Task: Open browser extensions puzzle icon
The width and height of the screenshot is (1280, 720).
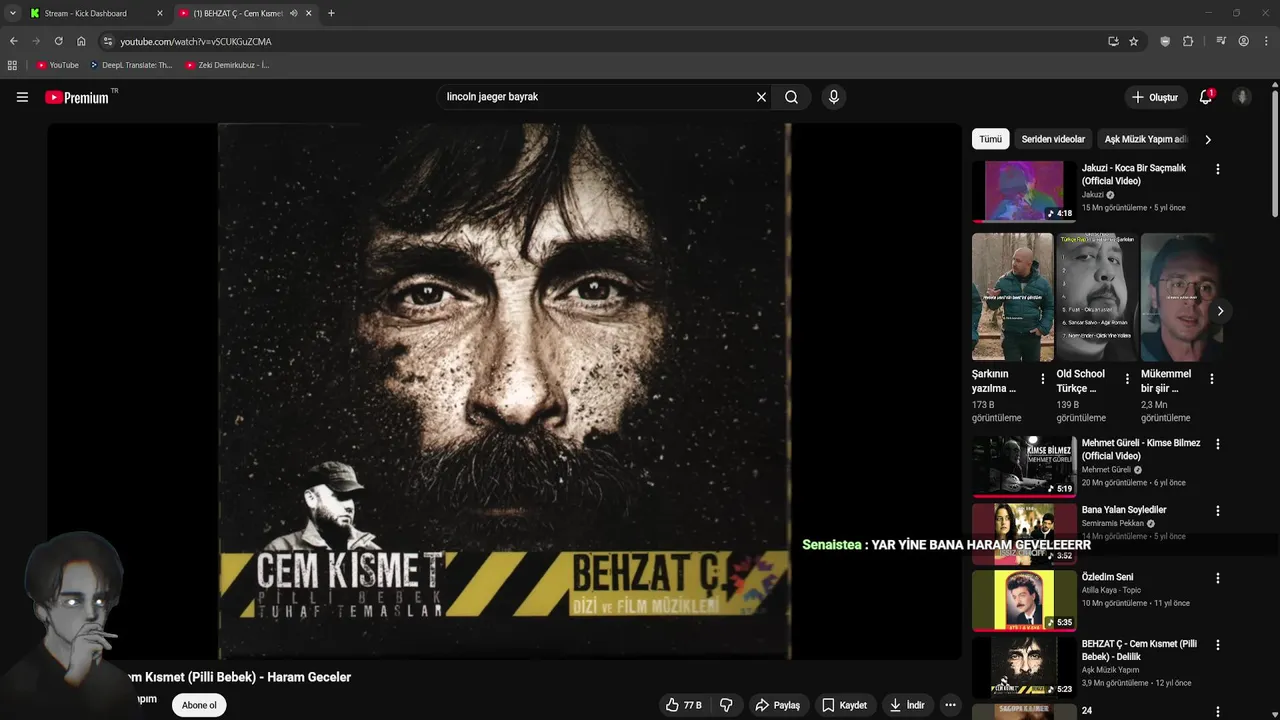Action: (1188, 41)
